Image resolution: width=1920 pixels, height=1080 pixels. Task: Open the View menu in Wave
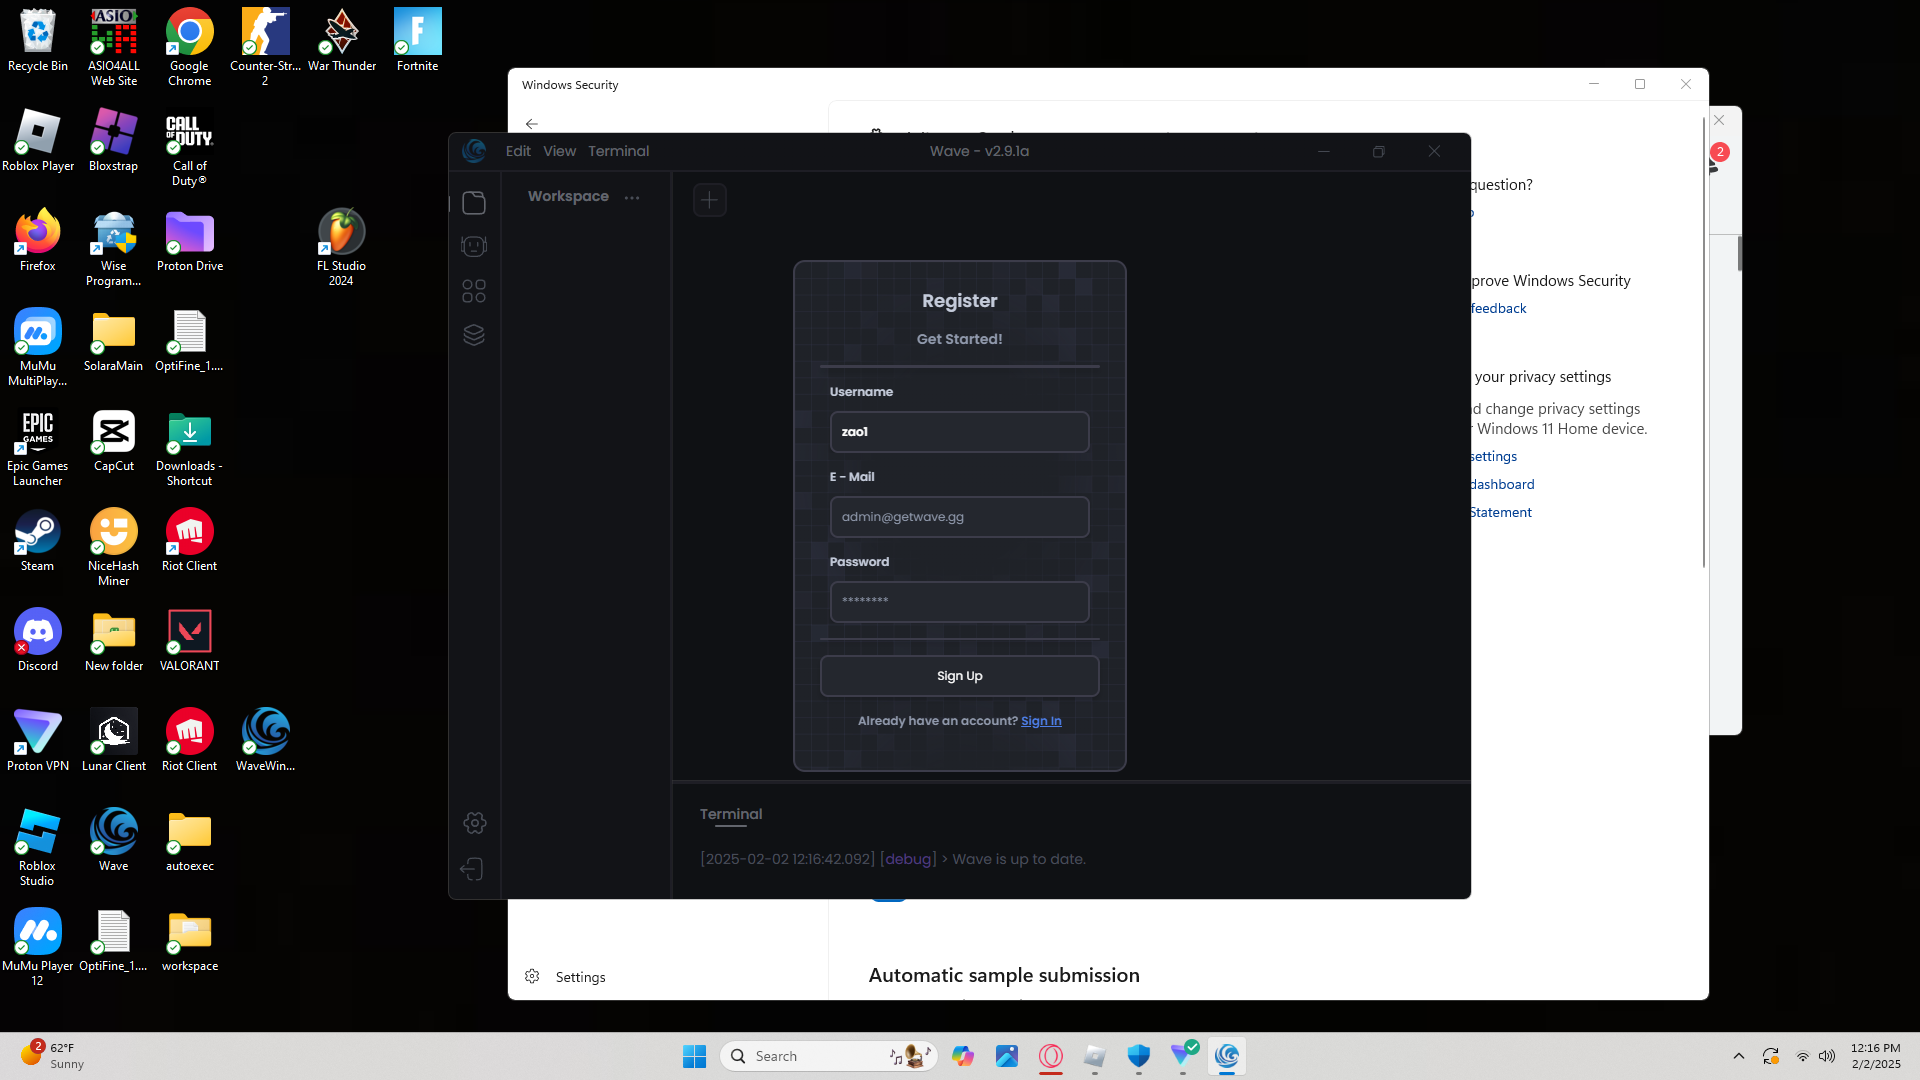tap(559, 151)
